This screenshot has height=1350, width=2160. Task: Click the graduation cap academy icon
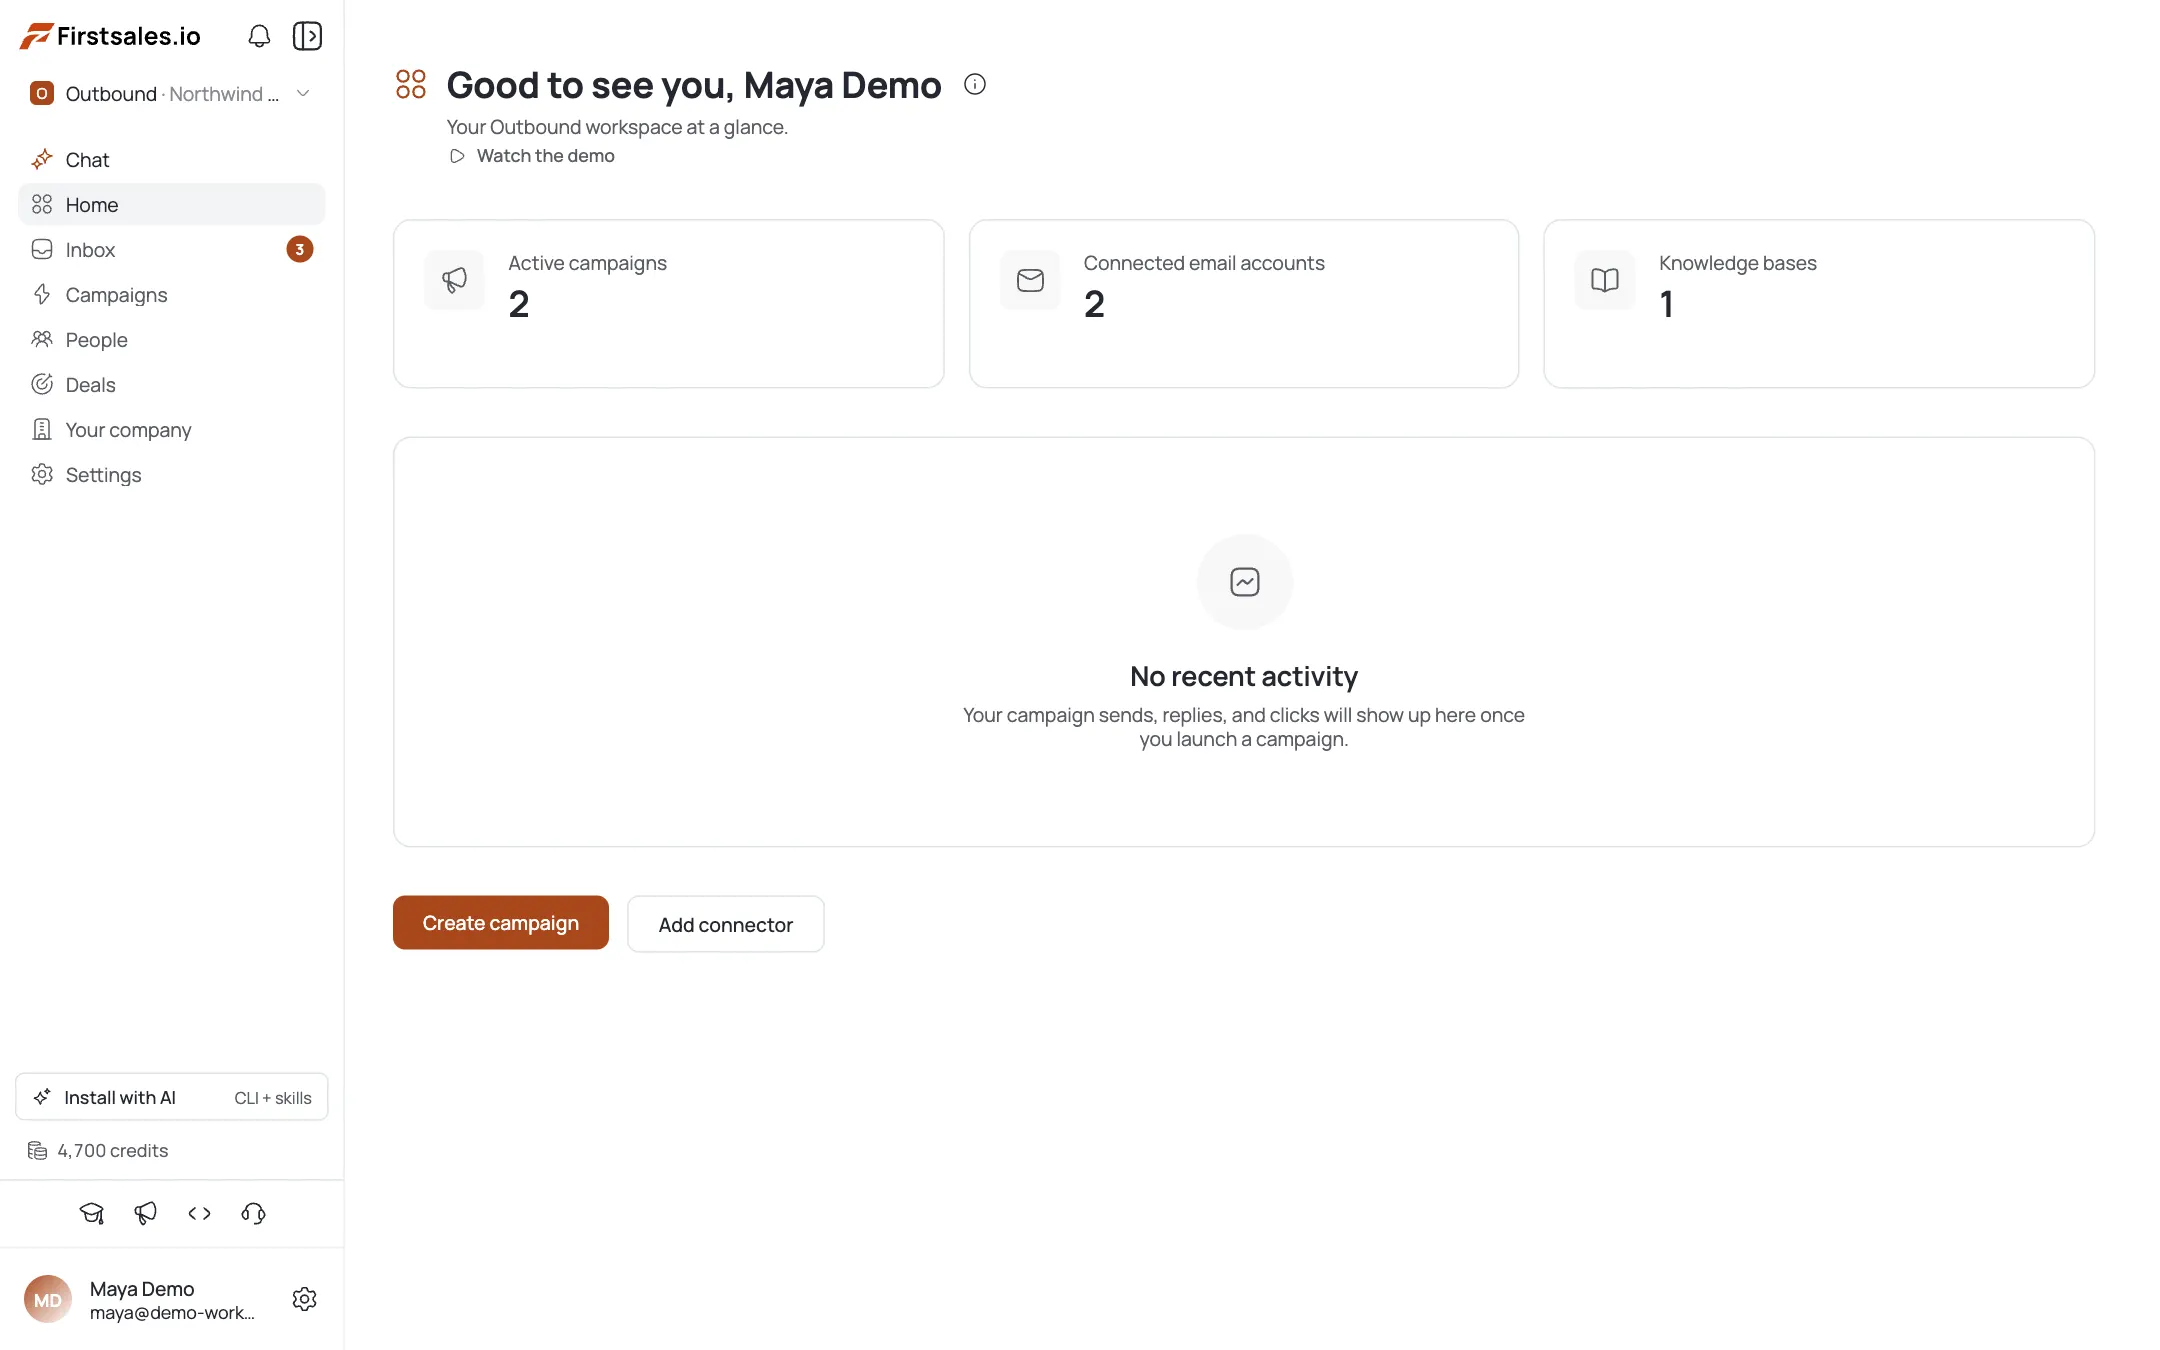(92, 1214)
